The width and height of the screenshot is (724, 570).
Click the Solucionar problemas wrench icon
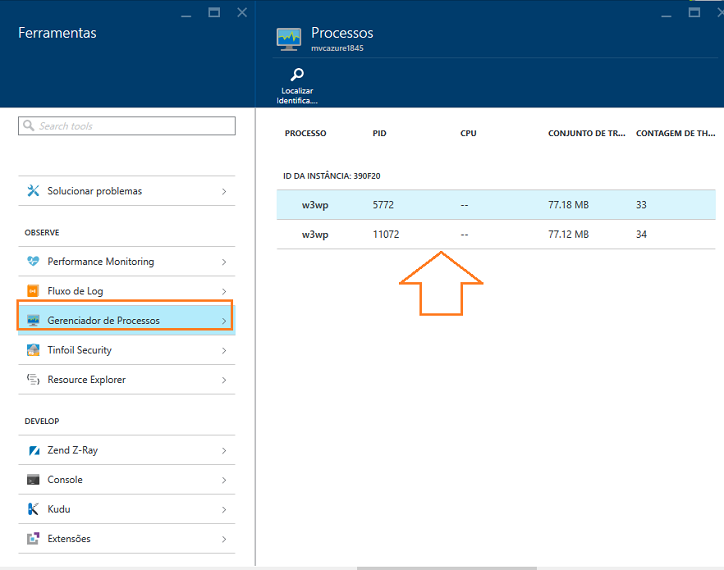coord(33,191)
